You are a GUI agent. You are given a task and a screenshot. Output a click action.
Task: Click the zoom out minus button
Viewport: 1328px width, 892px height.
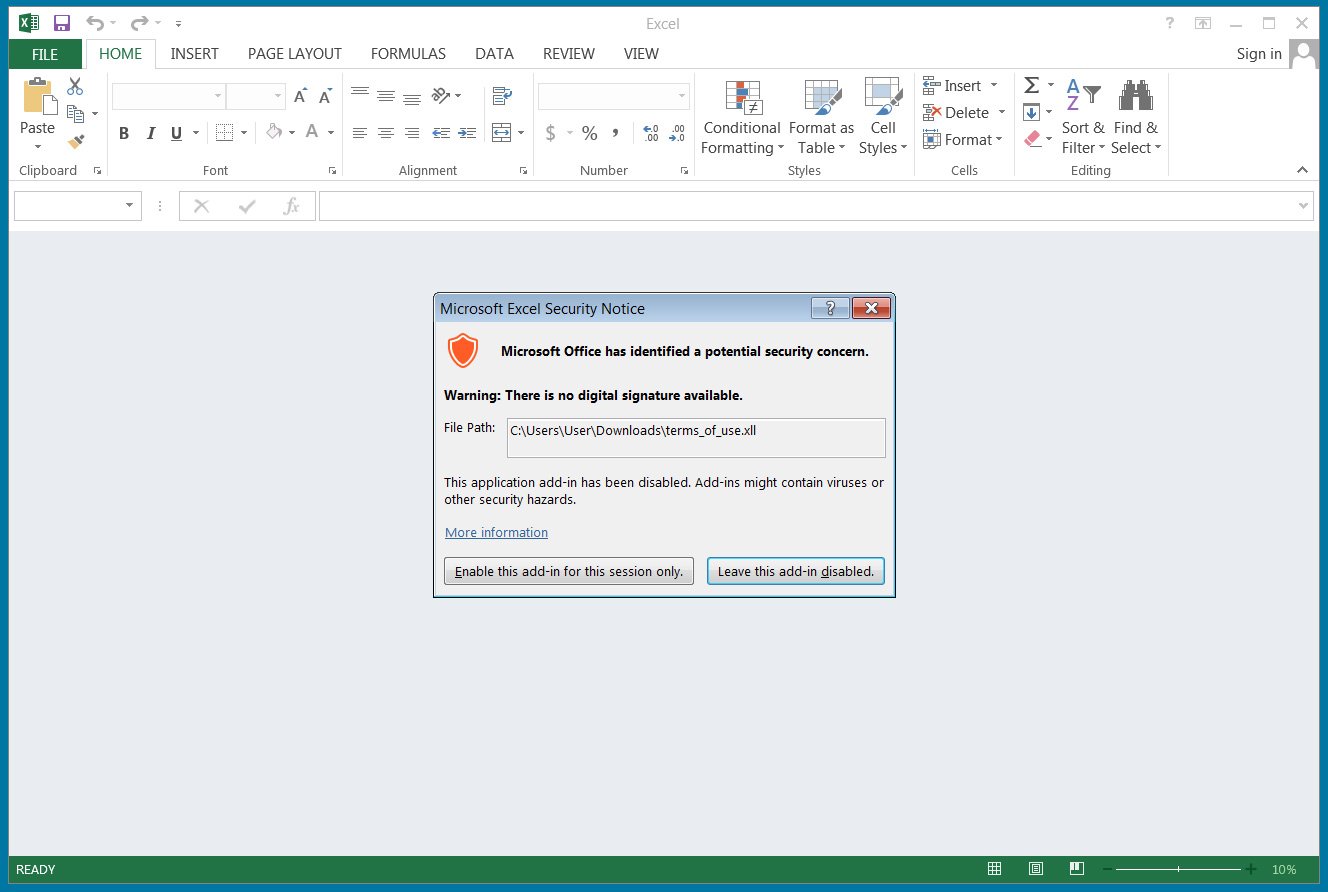(x=1108, y=869)
